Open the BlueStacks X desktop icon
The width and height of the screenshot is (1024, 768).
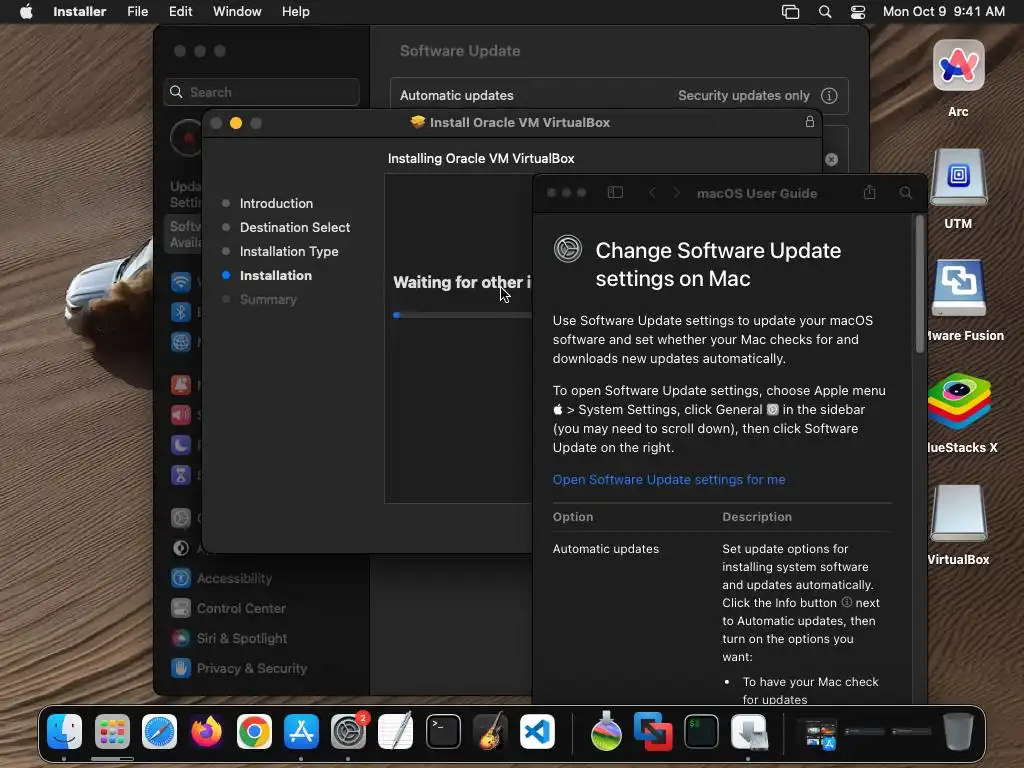point(958,401)
